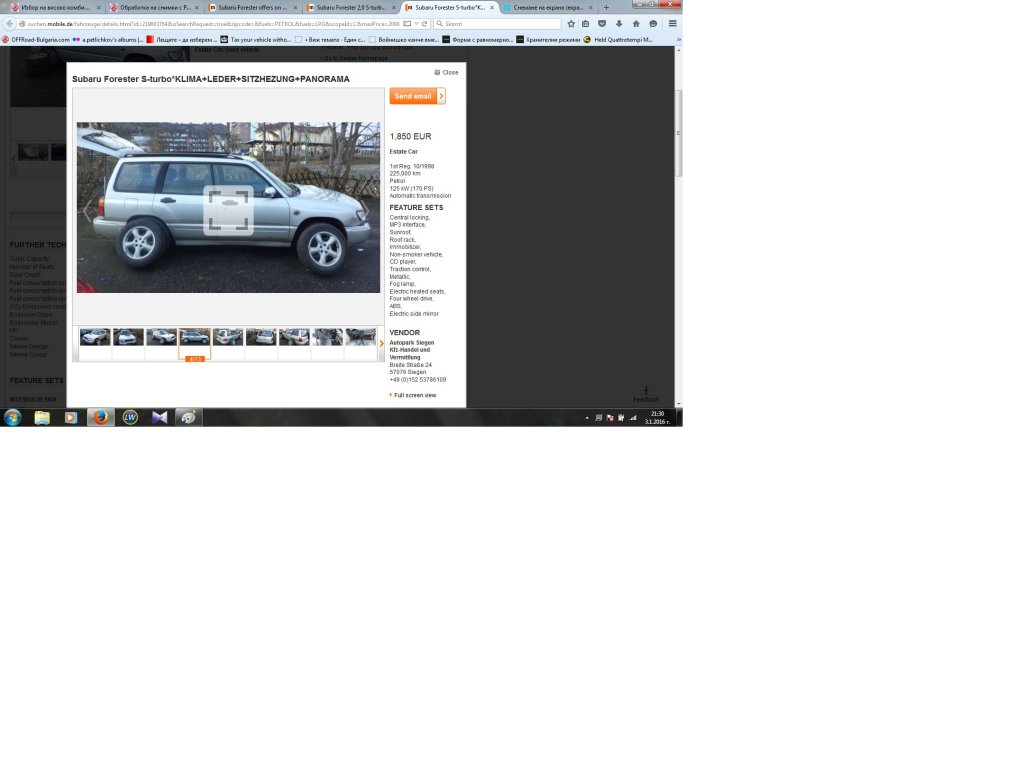Toggle reader view icon in the address bar
This screenshot has height=768, width=1024.
[x=407, y=24]
